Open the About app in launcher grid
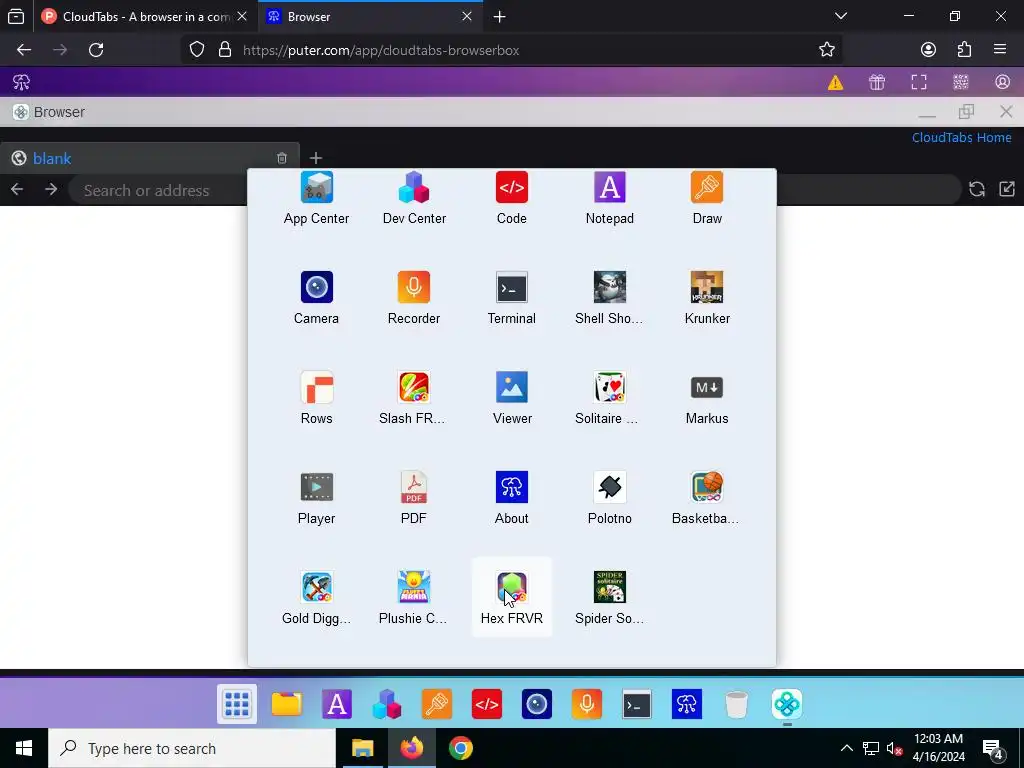 [x=511, y=498]
